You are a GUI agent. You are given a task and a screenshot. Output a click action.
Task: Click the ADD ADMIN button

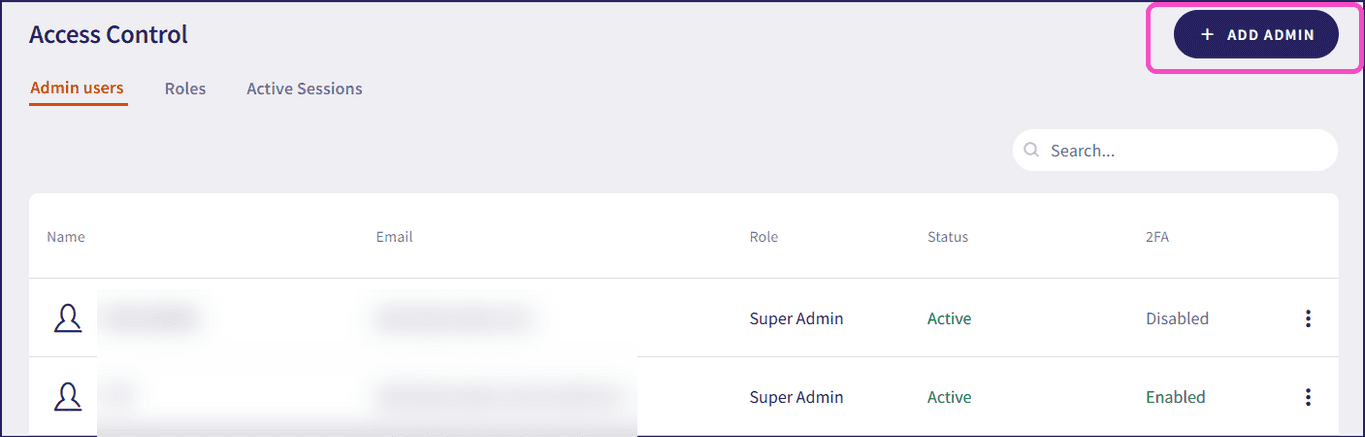pyautogui.click(x=1256, y=34)
